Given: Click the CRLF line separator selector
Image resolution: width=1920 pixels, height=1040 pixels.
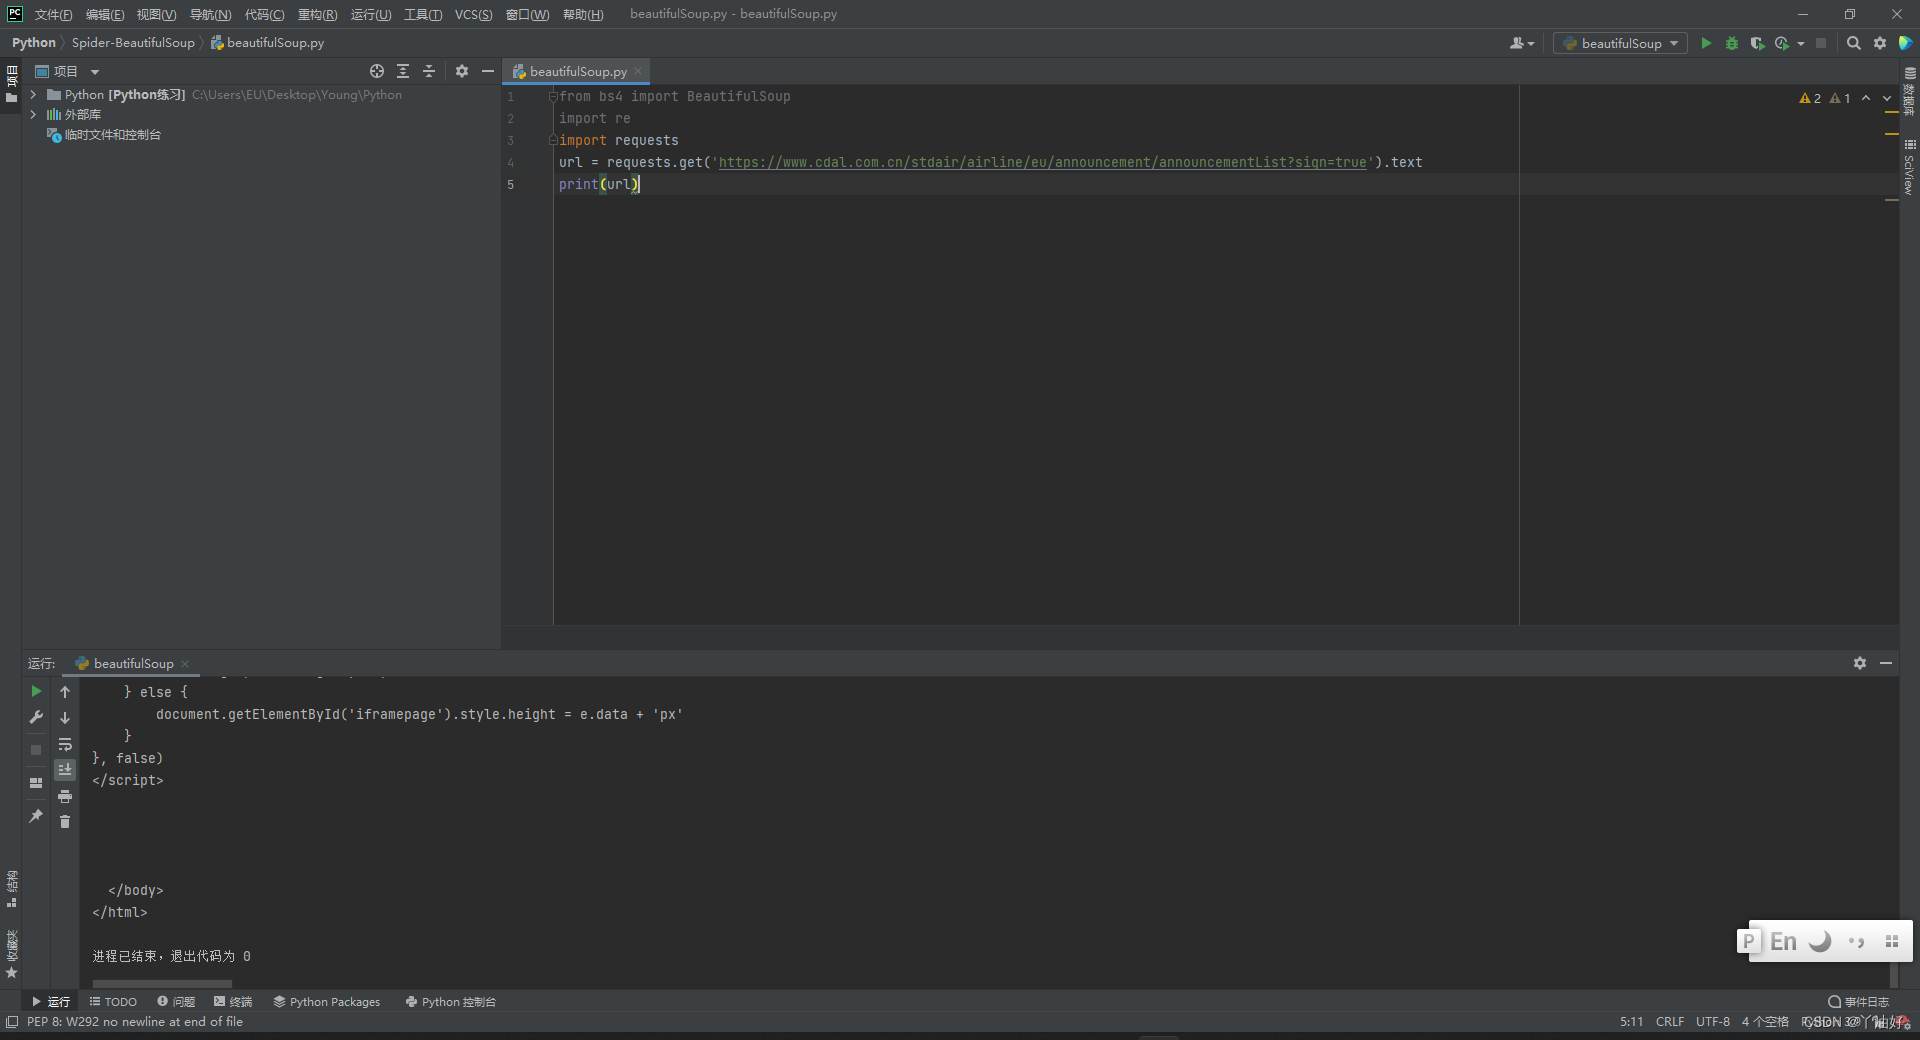Looking at the screenshot, I should coord(1670,1021).
